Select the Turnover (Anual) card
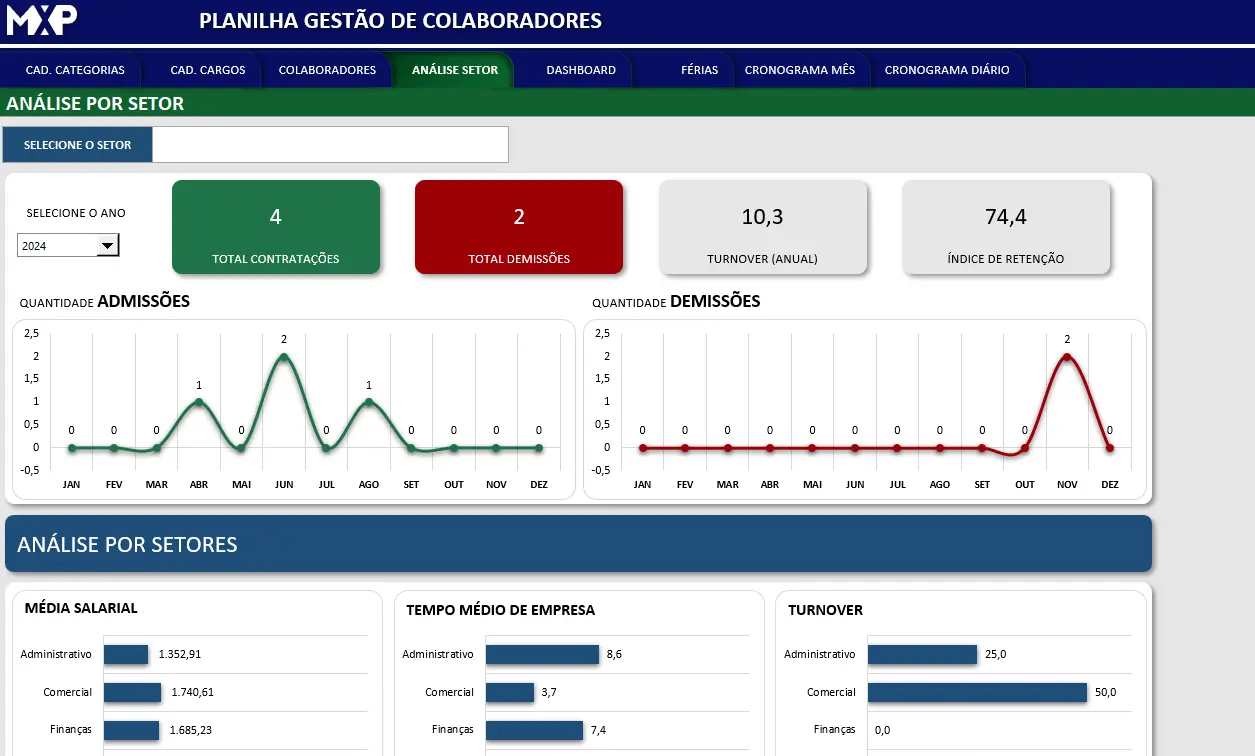 click(762, 227)
